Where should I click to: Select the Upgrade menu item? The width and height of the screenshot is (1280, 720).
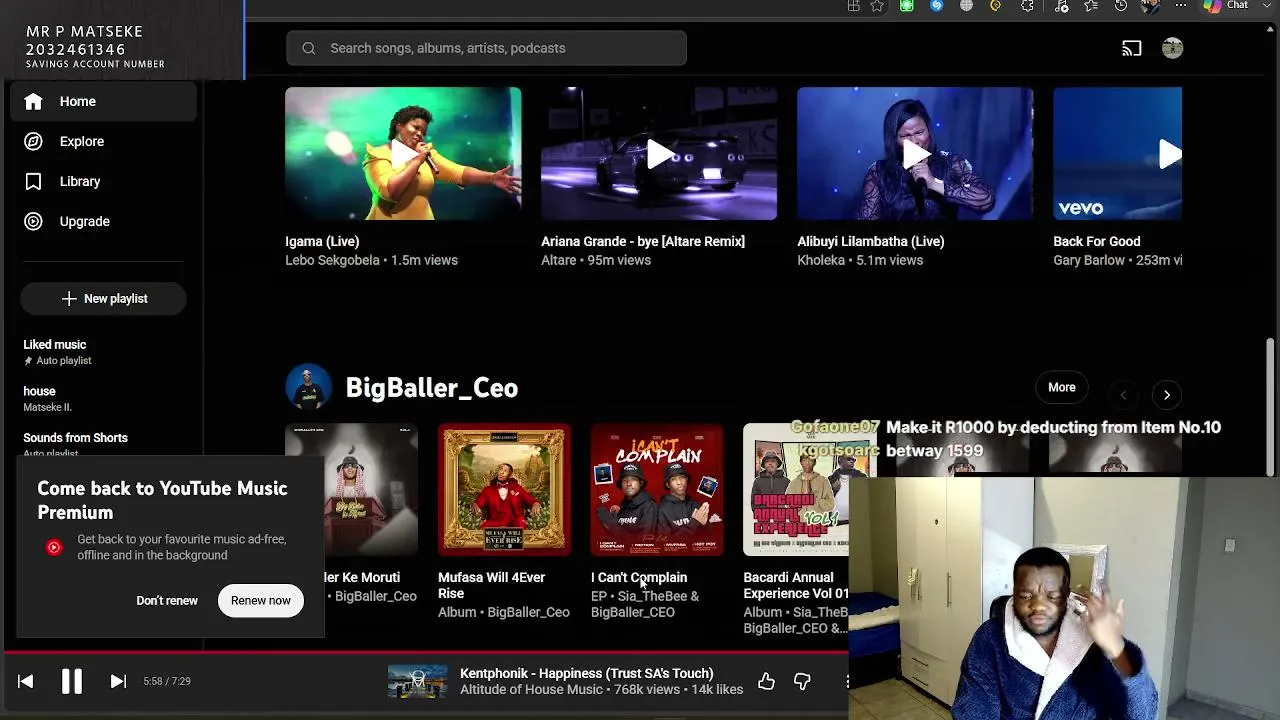(104, 221)
